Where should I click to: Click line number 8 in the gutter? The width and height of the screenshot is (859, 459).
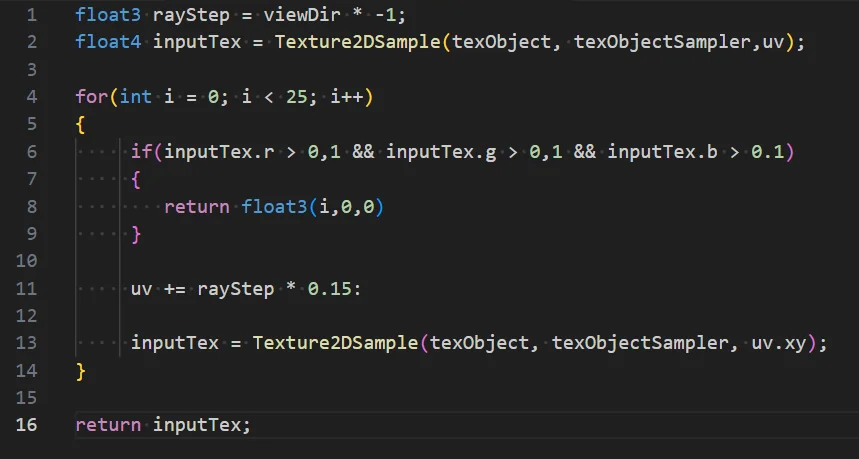coord(32,206)
